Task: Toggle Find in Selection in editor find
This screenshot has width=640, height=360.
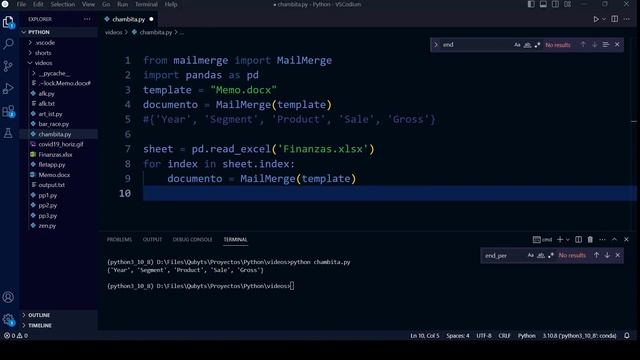Action: point(606,44)
